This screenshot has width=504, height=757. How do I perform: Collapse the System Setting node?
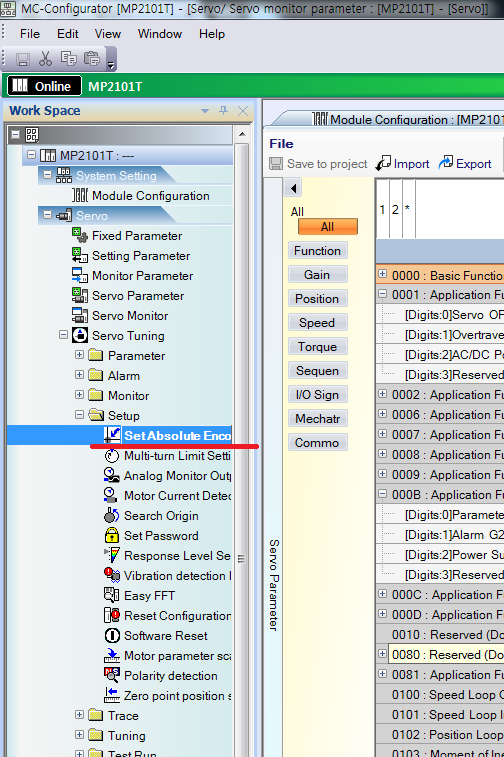[47, 174]
